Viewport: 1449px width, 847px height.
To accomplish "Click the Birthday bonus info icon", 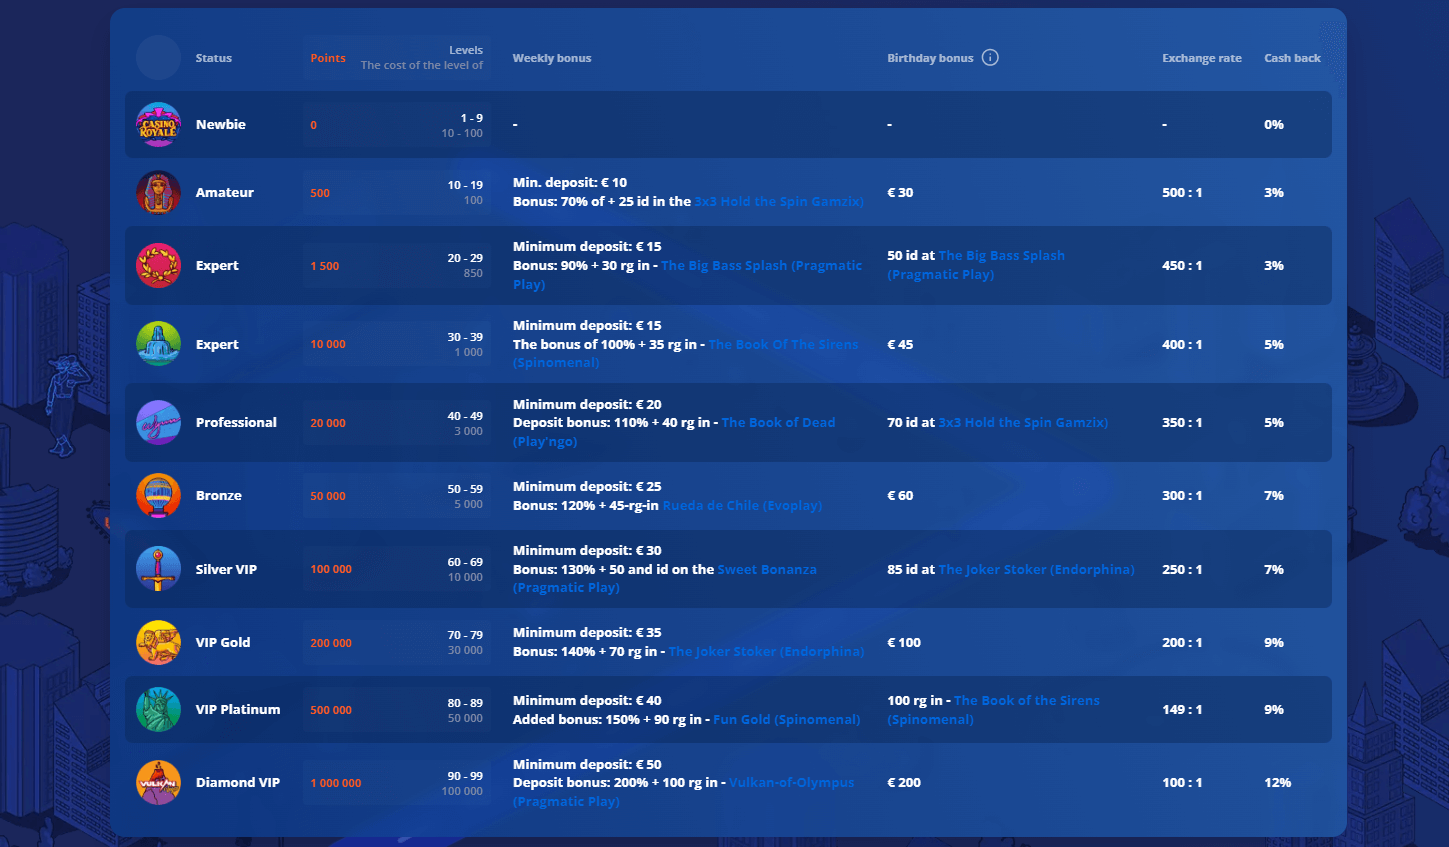I will (x=990, y=57).
